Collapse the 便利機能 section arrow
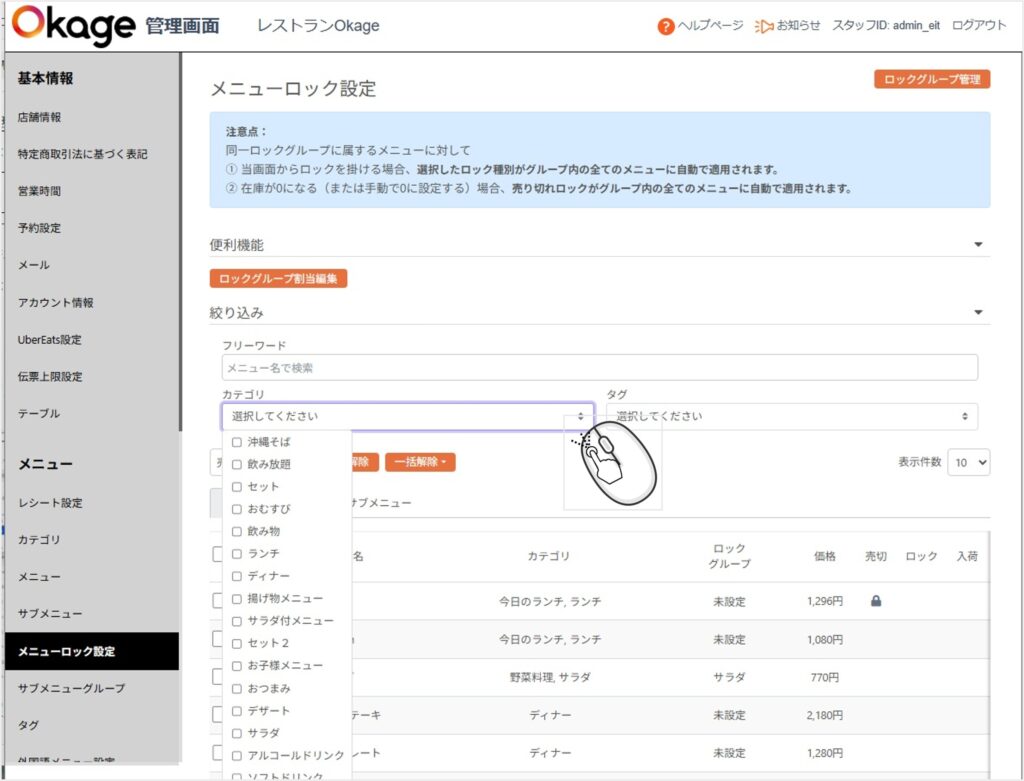 (x=978, y=245)
